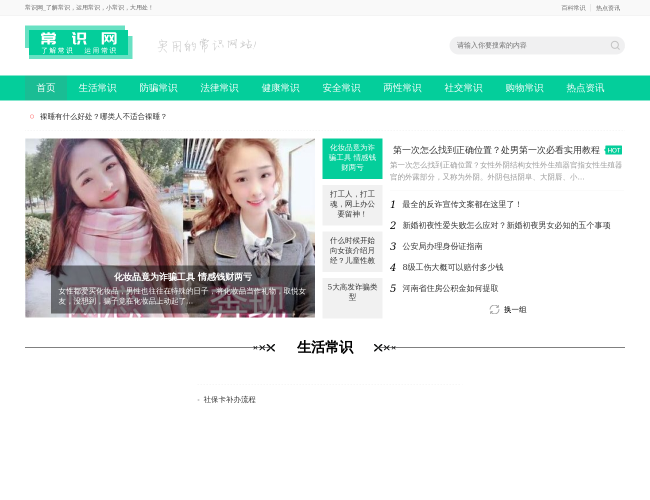Open the 两性常识 nav item
The image size is (650, 500).
tap(402, 88)
